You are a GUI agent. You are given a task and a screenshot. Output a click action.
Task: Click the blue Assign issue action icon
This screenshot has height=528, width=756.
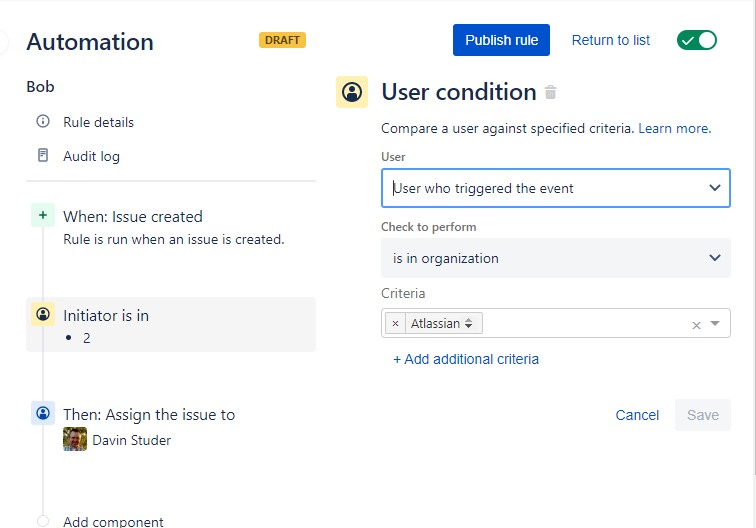pos(43,413)
